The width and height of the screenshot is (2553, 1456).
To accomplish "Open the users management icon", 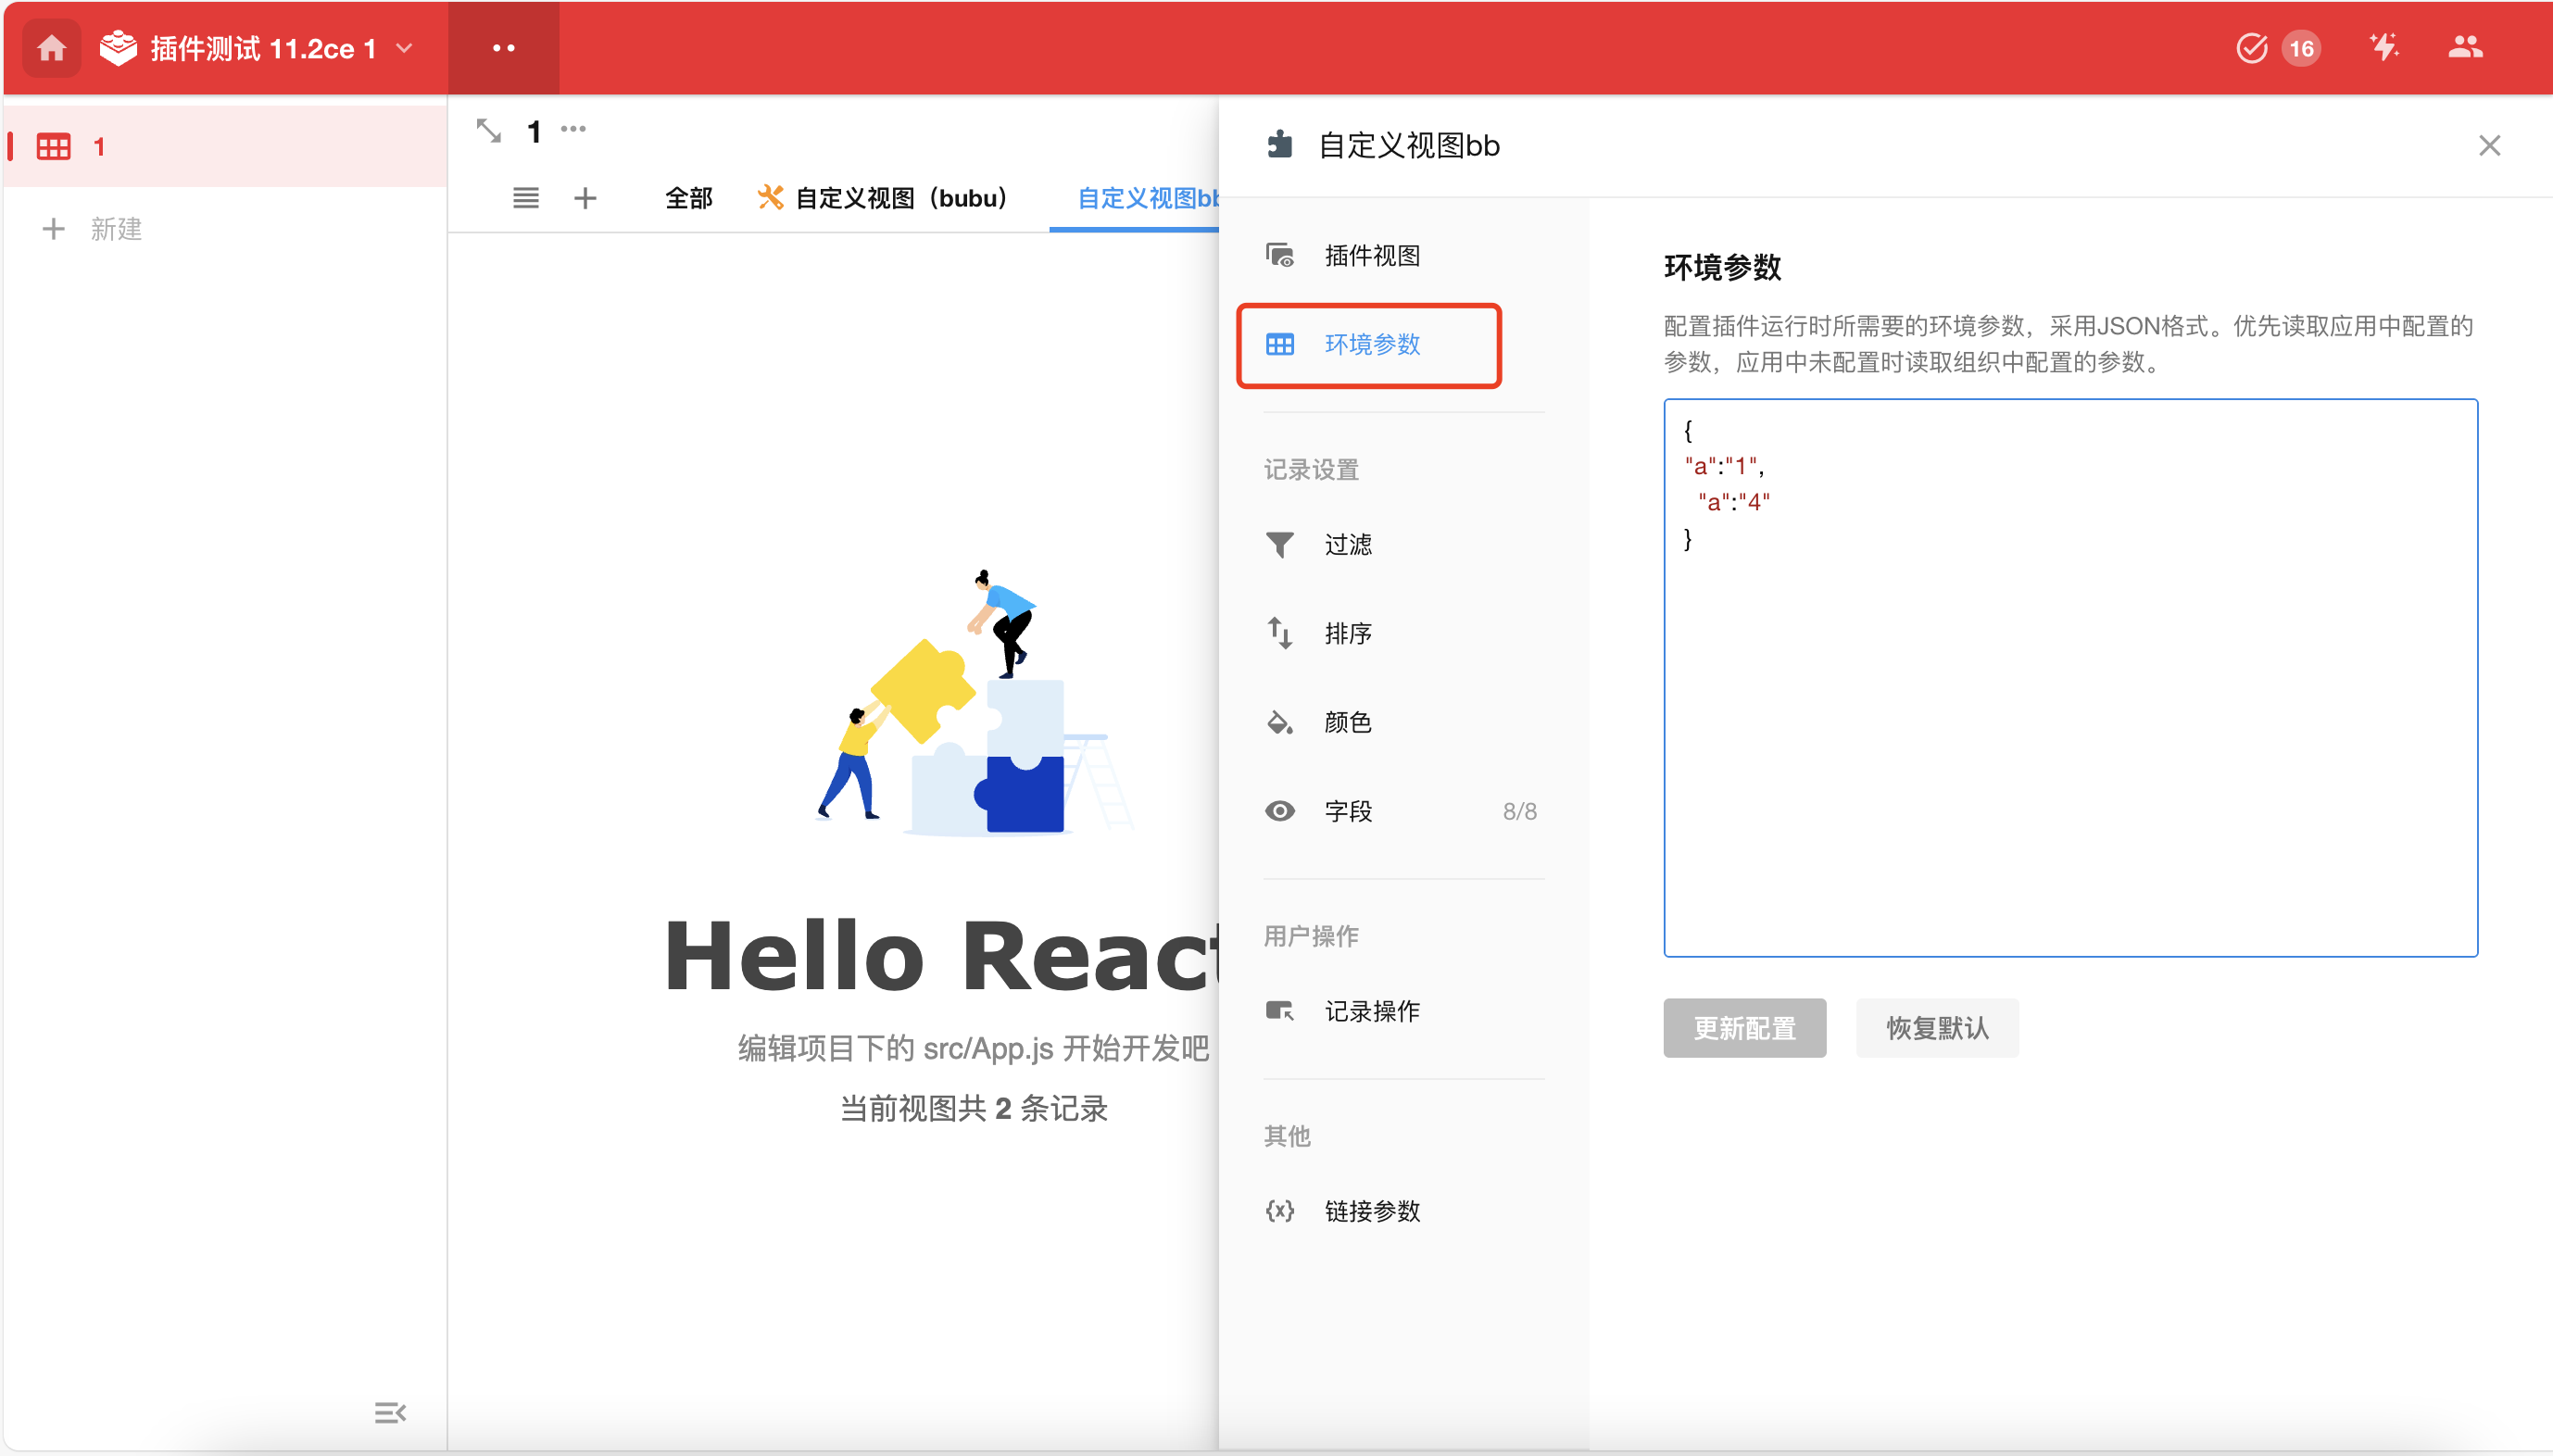I will tap(2464, 47).
